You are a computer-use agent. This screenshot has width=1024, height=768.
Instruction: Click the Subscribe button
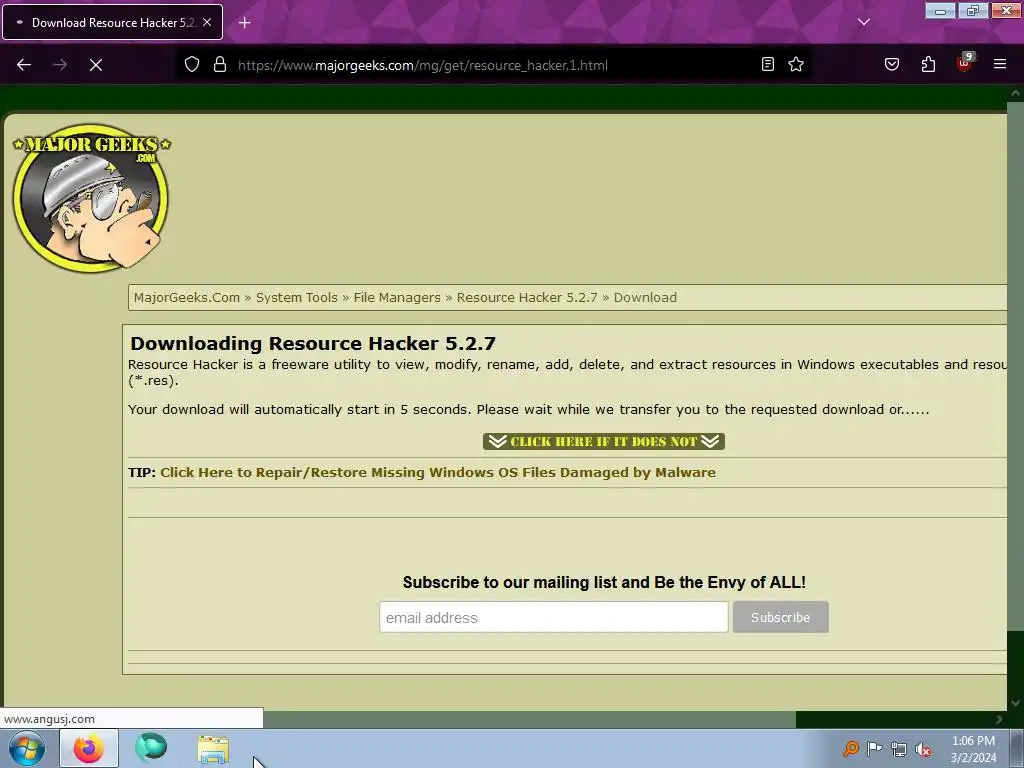pos(780,617)
